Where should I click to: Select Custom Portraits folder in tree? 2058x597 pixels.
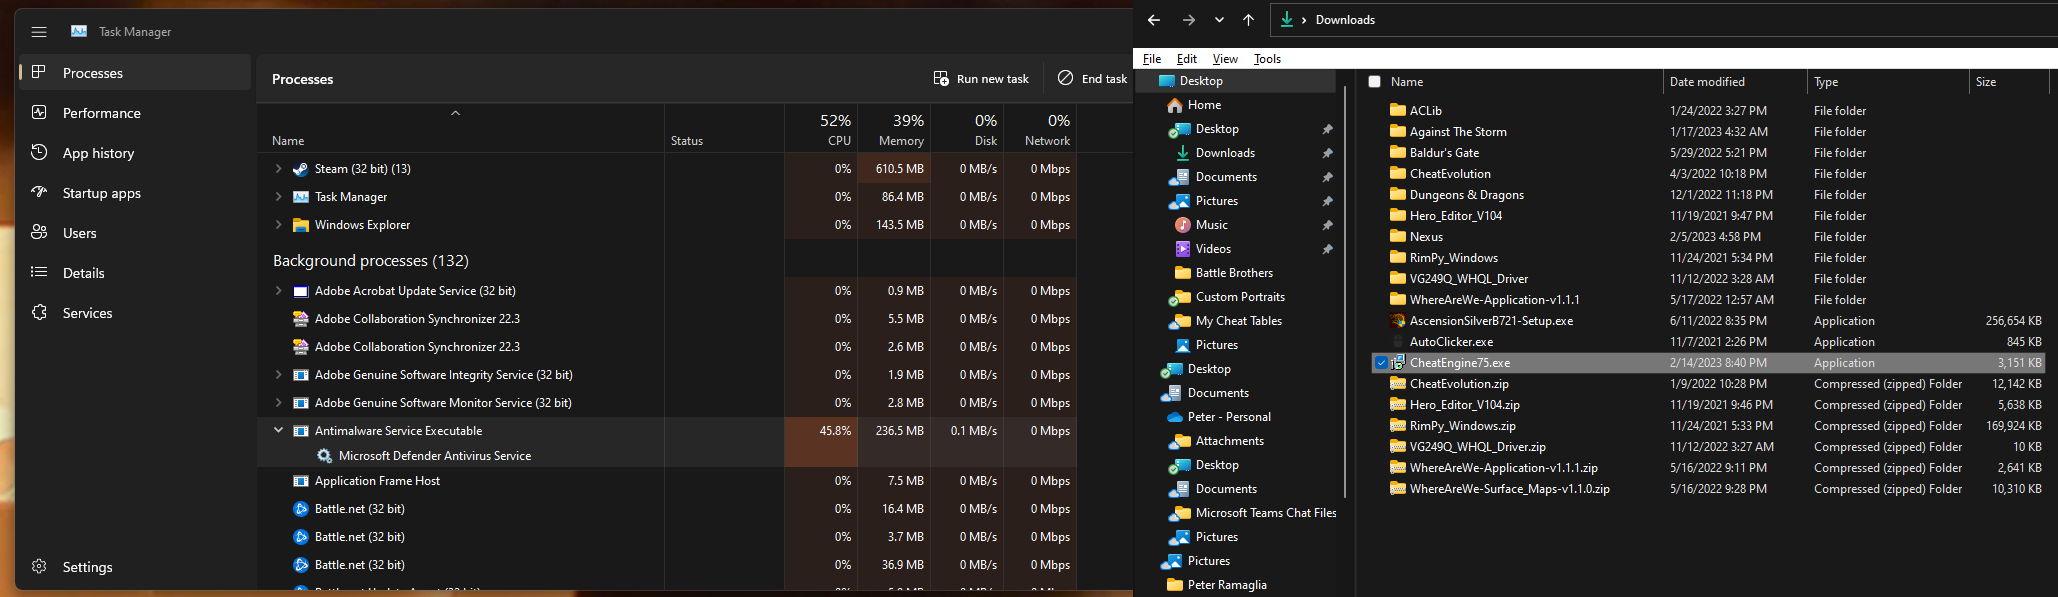click(1240, 297)
